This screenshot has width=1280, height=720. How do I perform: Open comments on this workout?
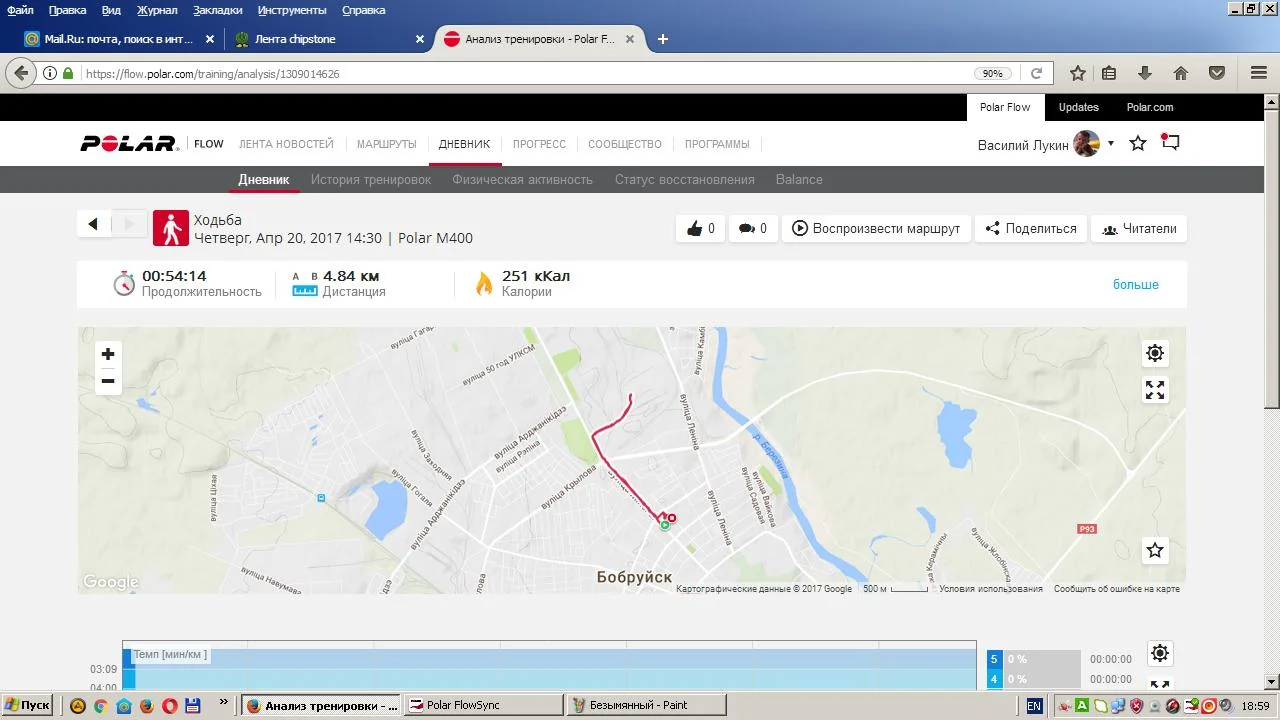[752, 229]
